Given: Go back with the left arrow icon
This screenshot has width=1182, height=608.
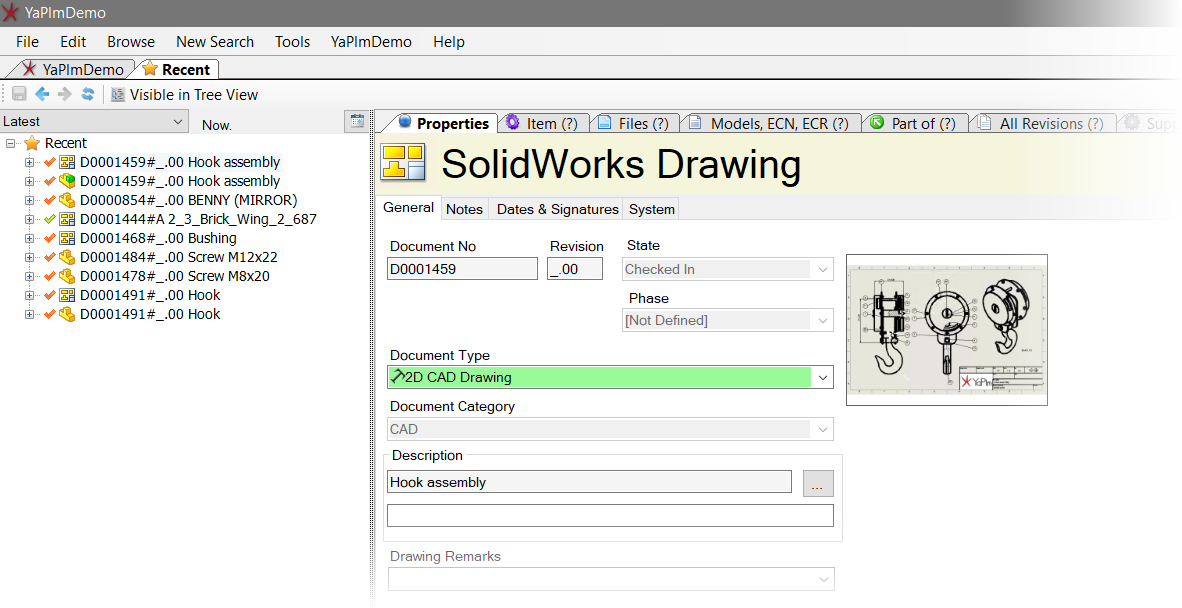Looking at the screenshot, I should [42, 94].
